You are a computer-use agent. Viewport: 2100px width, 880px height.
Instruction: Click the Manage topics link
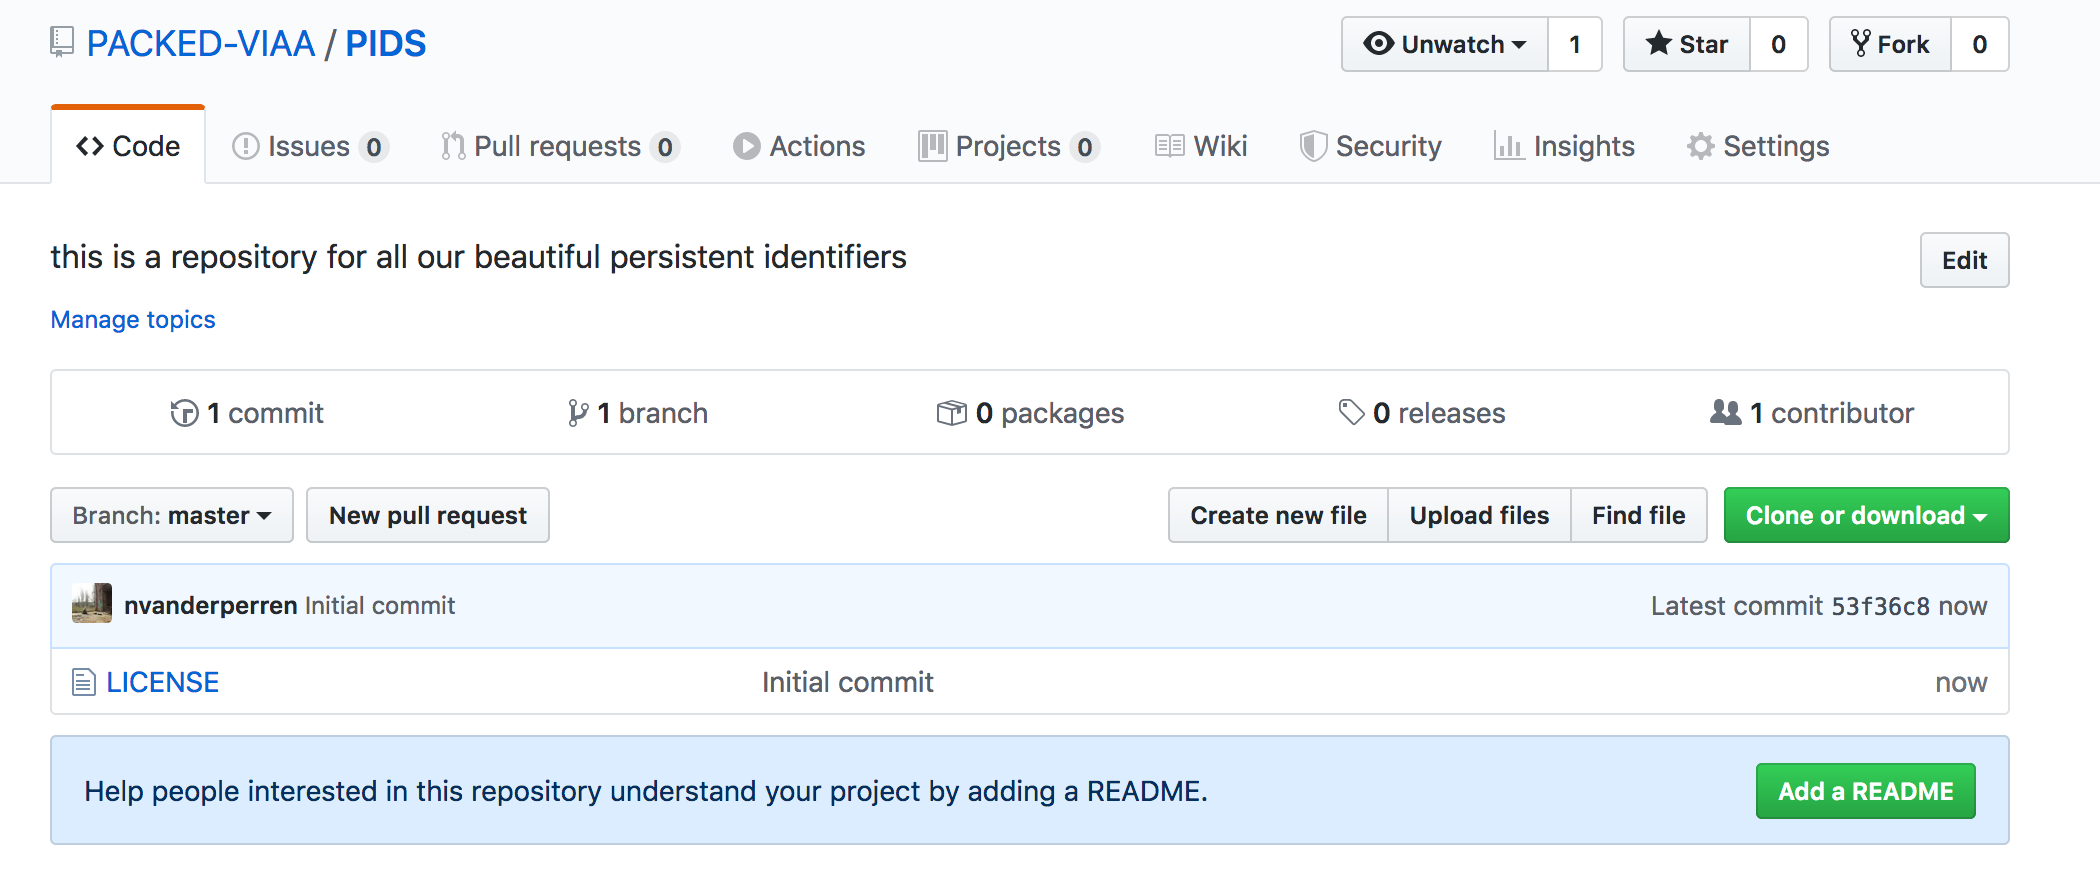[133, 319]
